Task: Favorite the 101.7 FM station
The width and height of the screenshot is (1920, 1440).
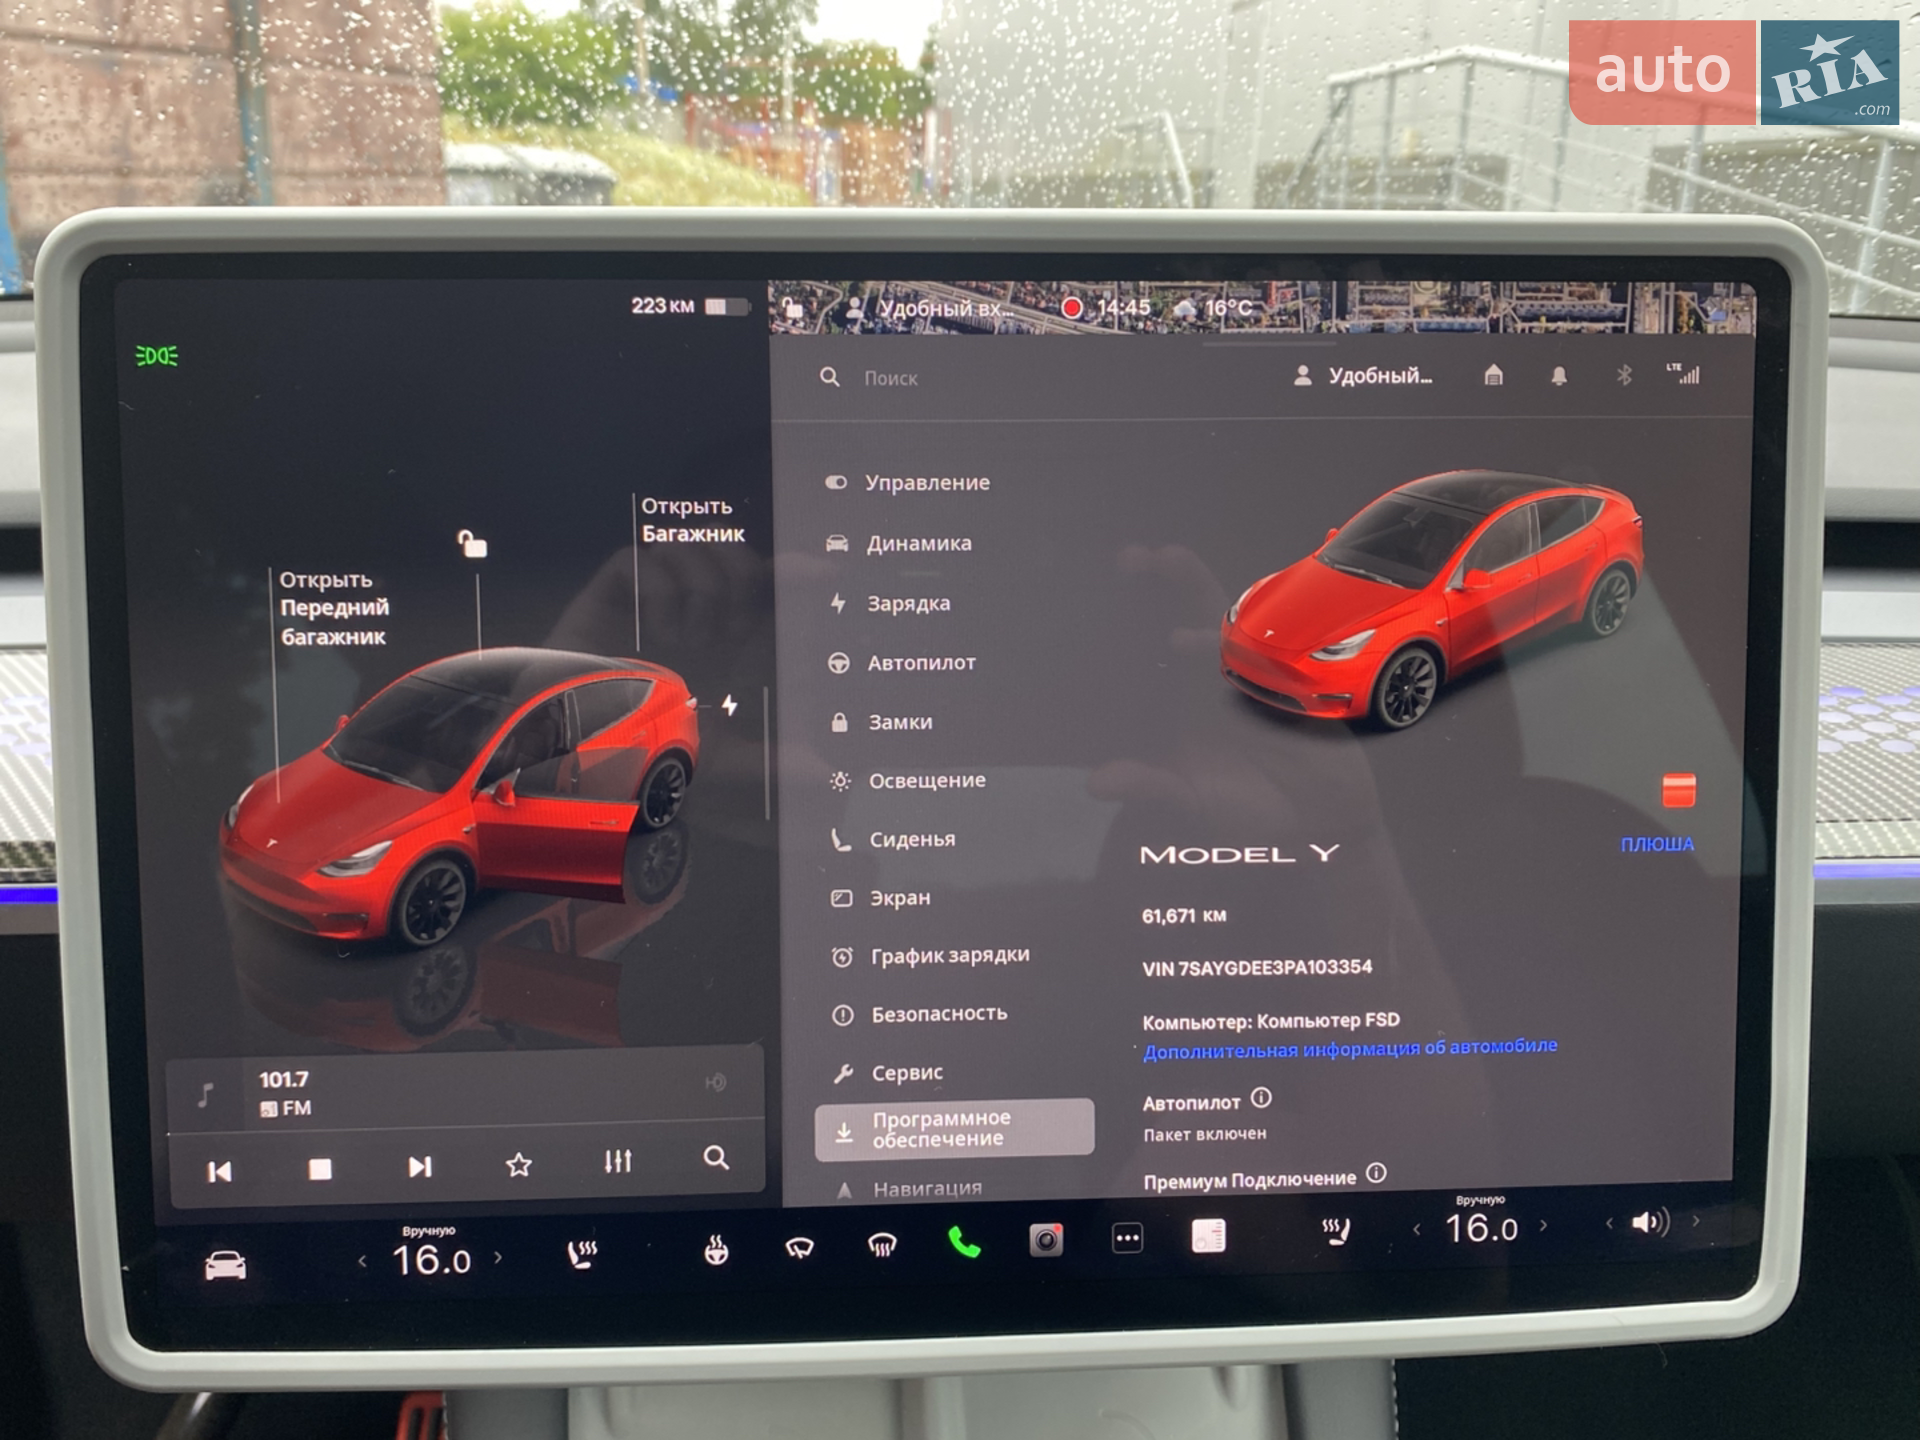Action: [x=519, y=1164]
